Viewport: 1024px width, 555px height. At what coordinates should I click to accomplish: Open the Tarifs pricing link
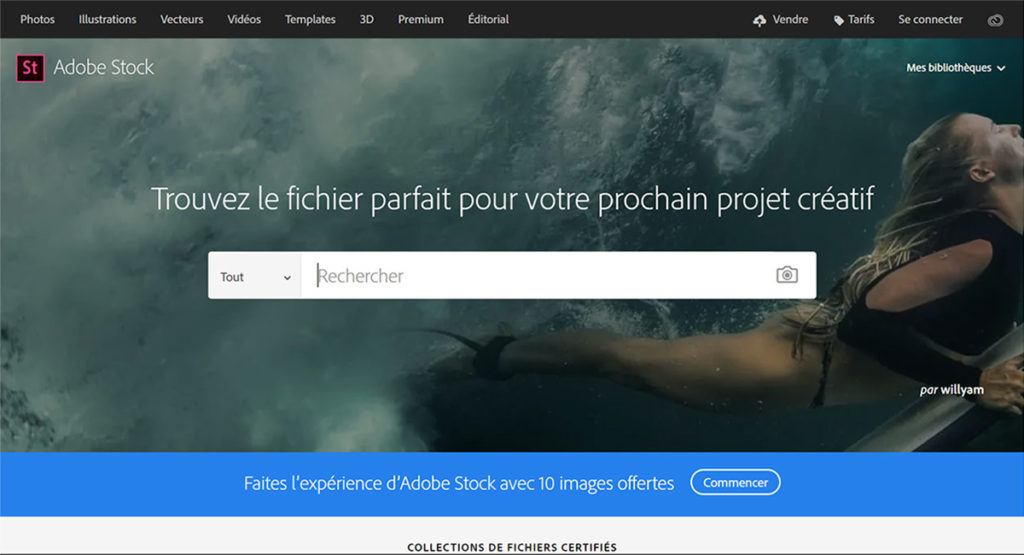click(861, 20)
